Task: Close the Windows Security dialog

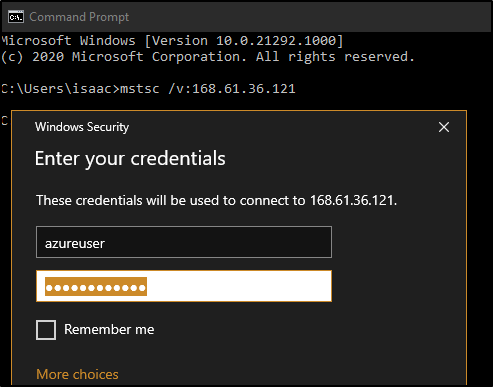Action: [x=444, y=127]
